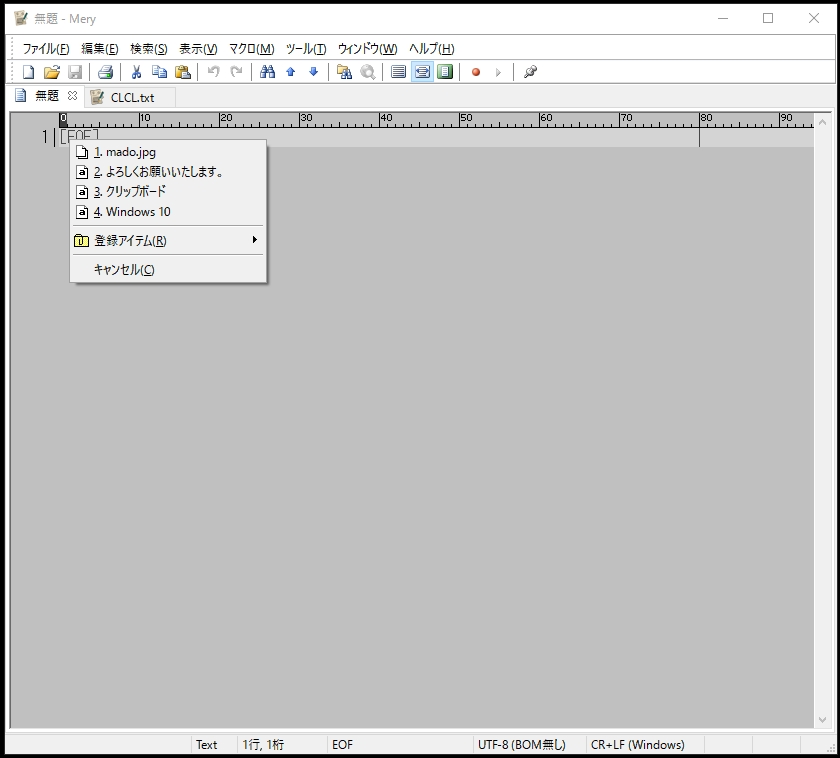Print the document using the printer icon

[x=105, y=72]
